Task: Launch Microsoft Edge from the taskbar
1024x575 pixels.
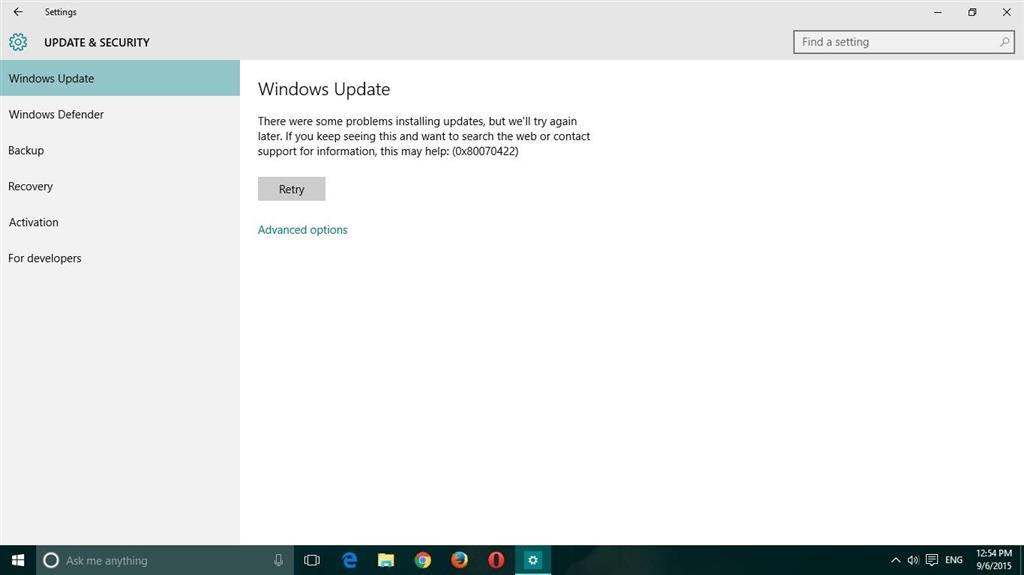Action: (349, 561)
